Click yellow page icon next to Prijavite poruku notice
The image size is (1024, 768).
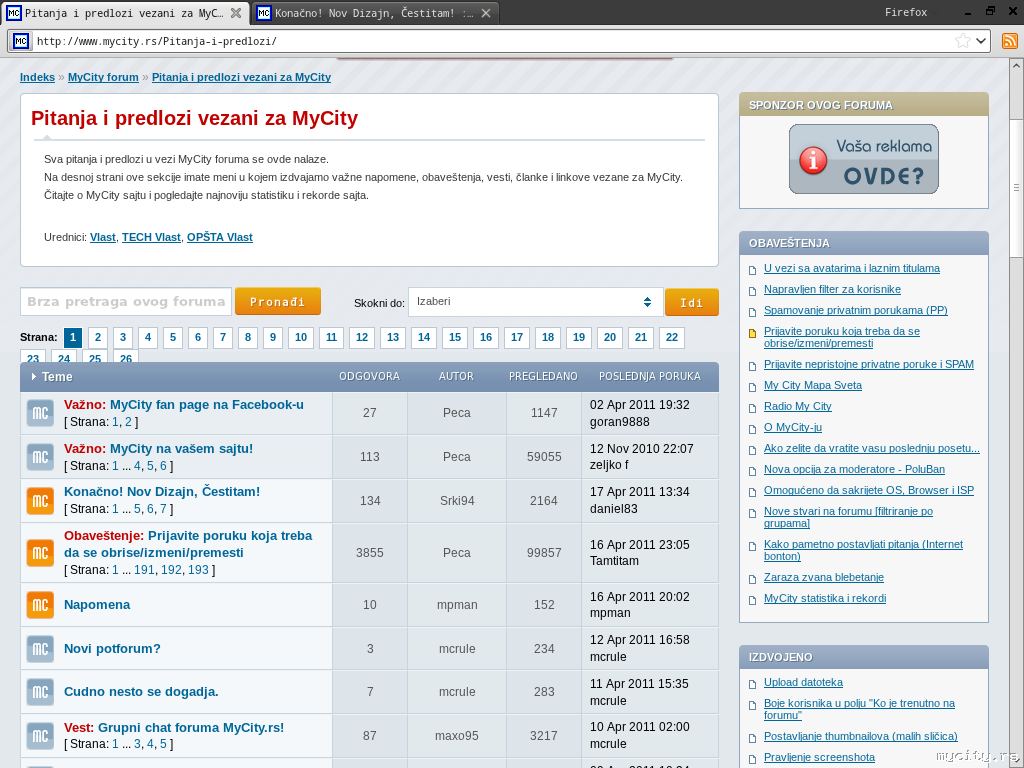[x=752, y=333]
